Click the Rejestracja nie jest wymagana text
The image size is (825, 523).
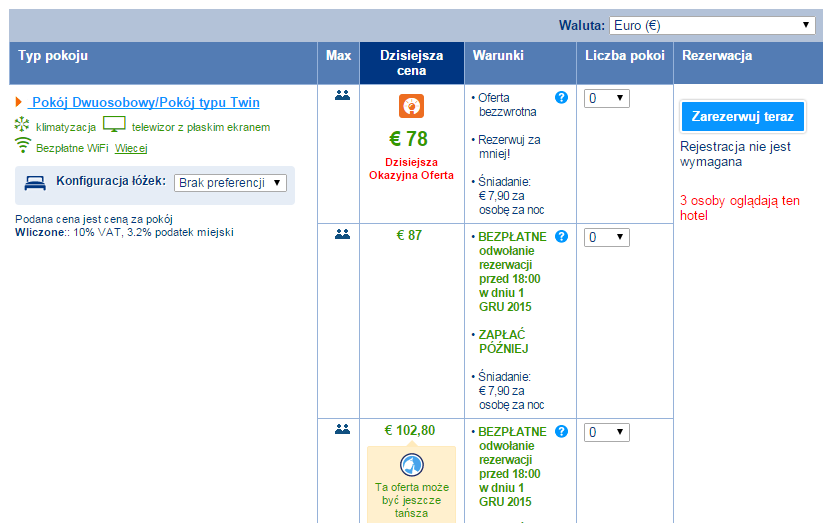click(735, 154)
